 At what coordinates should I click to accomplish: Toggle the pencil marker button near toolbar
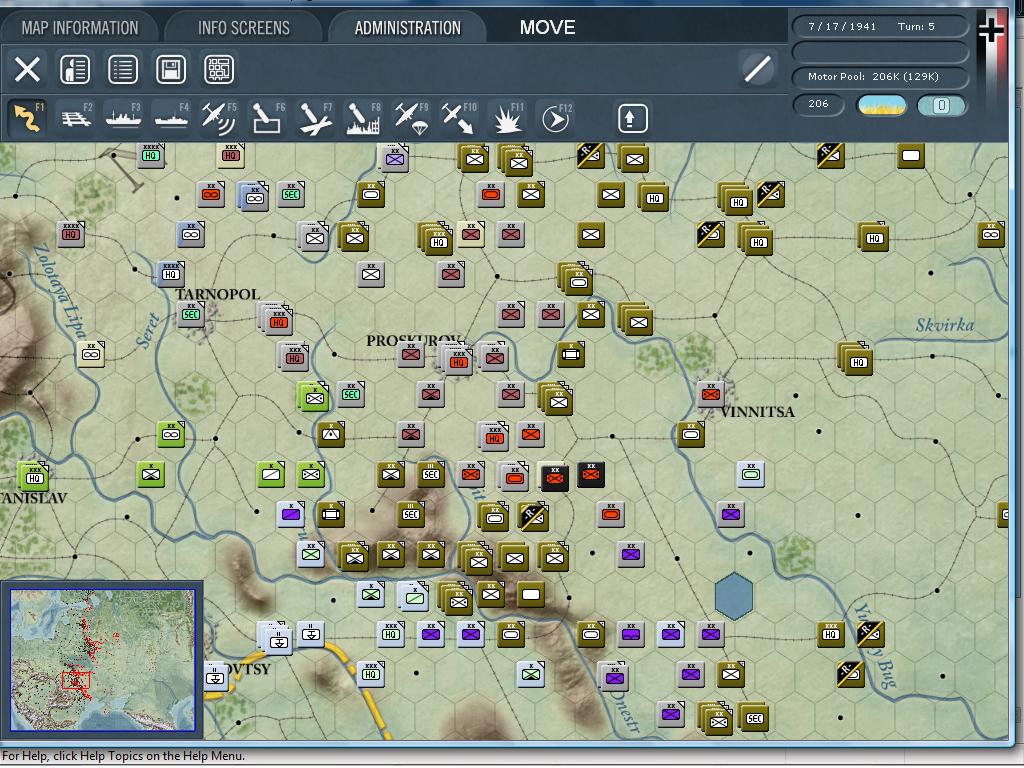click(x=757, y=68)
